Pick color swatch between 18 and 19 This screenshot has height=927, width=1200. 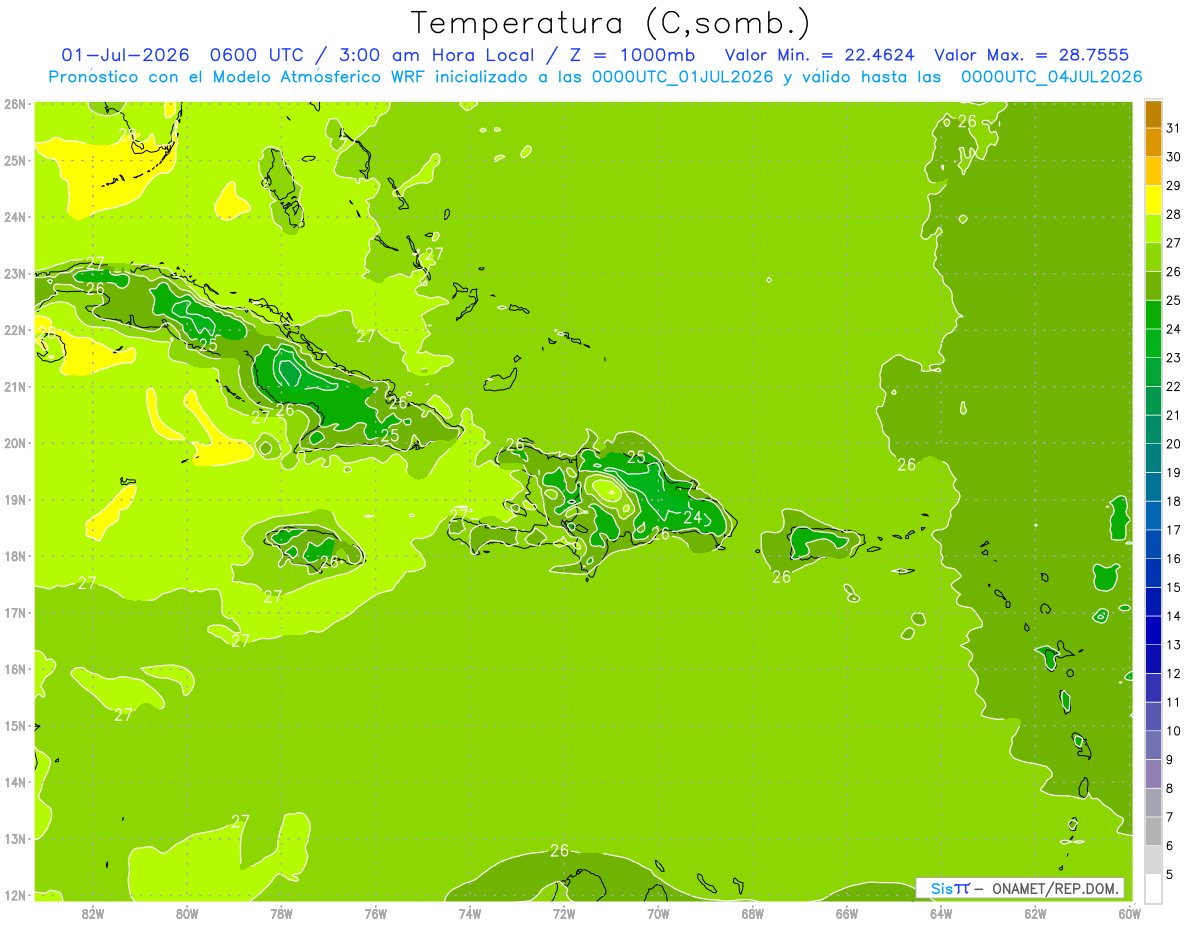[1153, 487]
